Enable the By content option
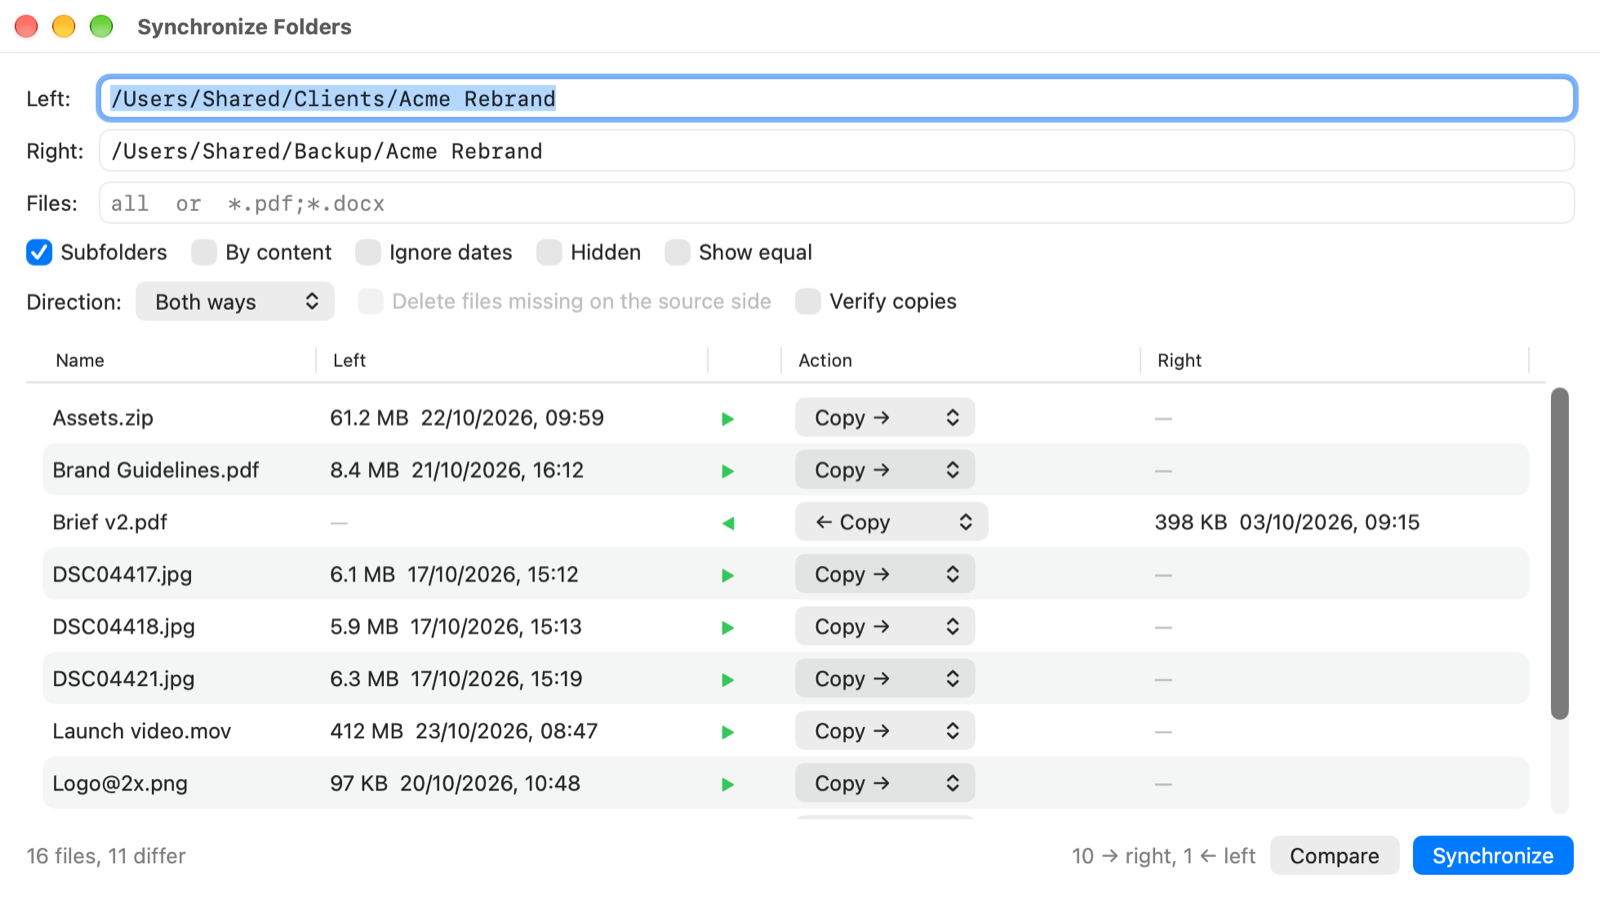Screen dimensions: 1600x901 point(204,252)
